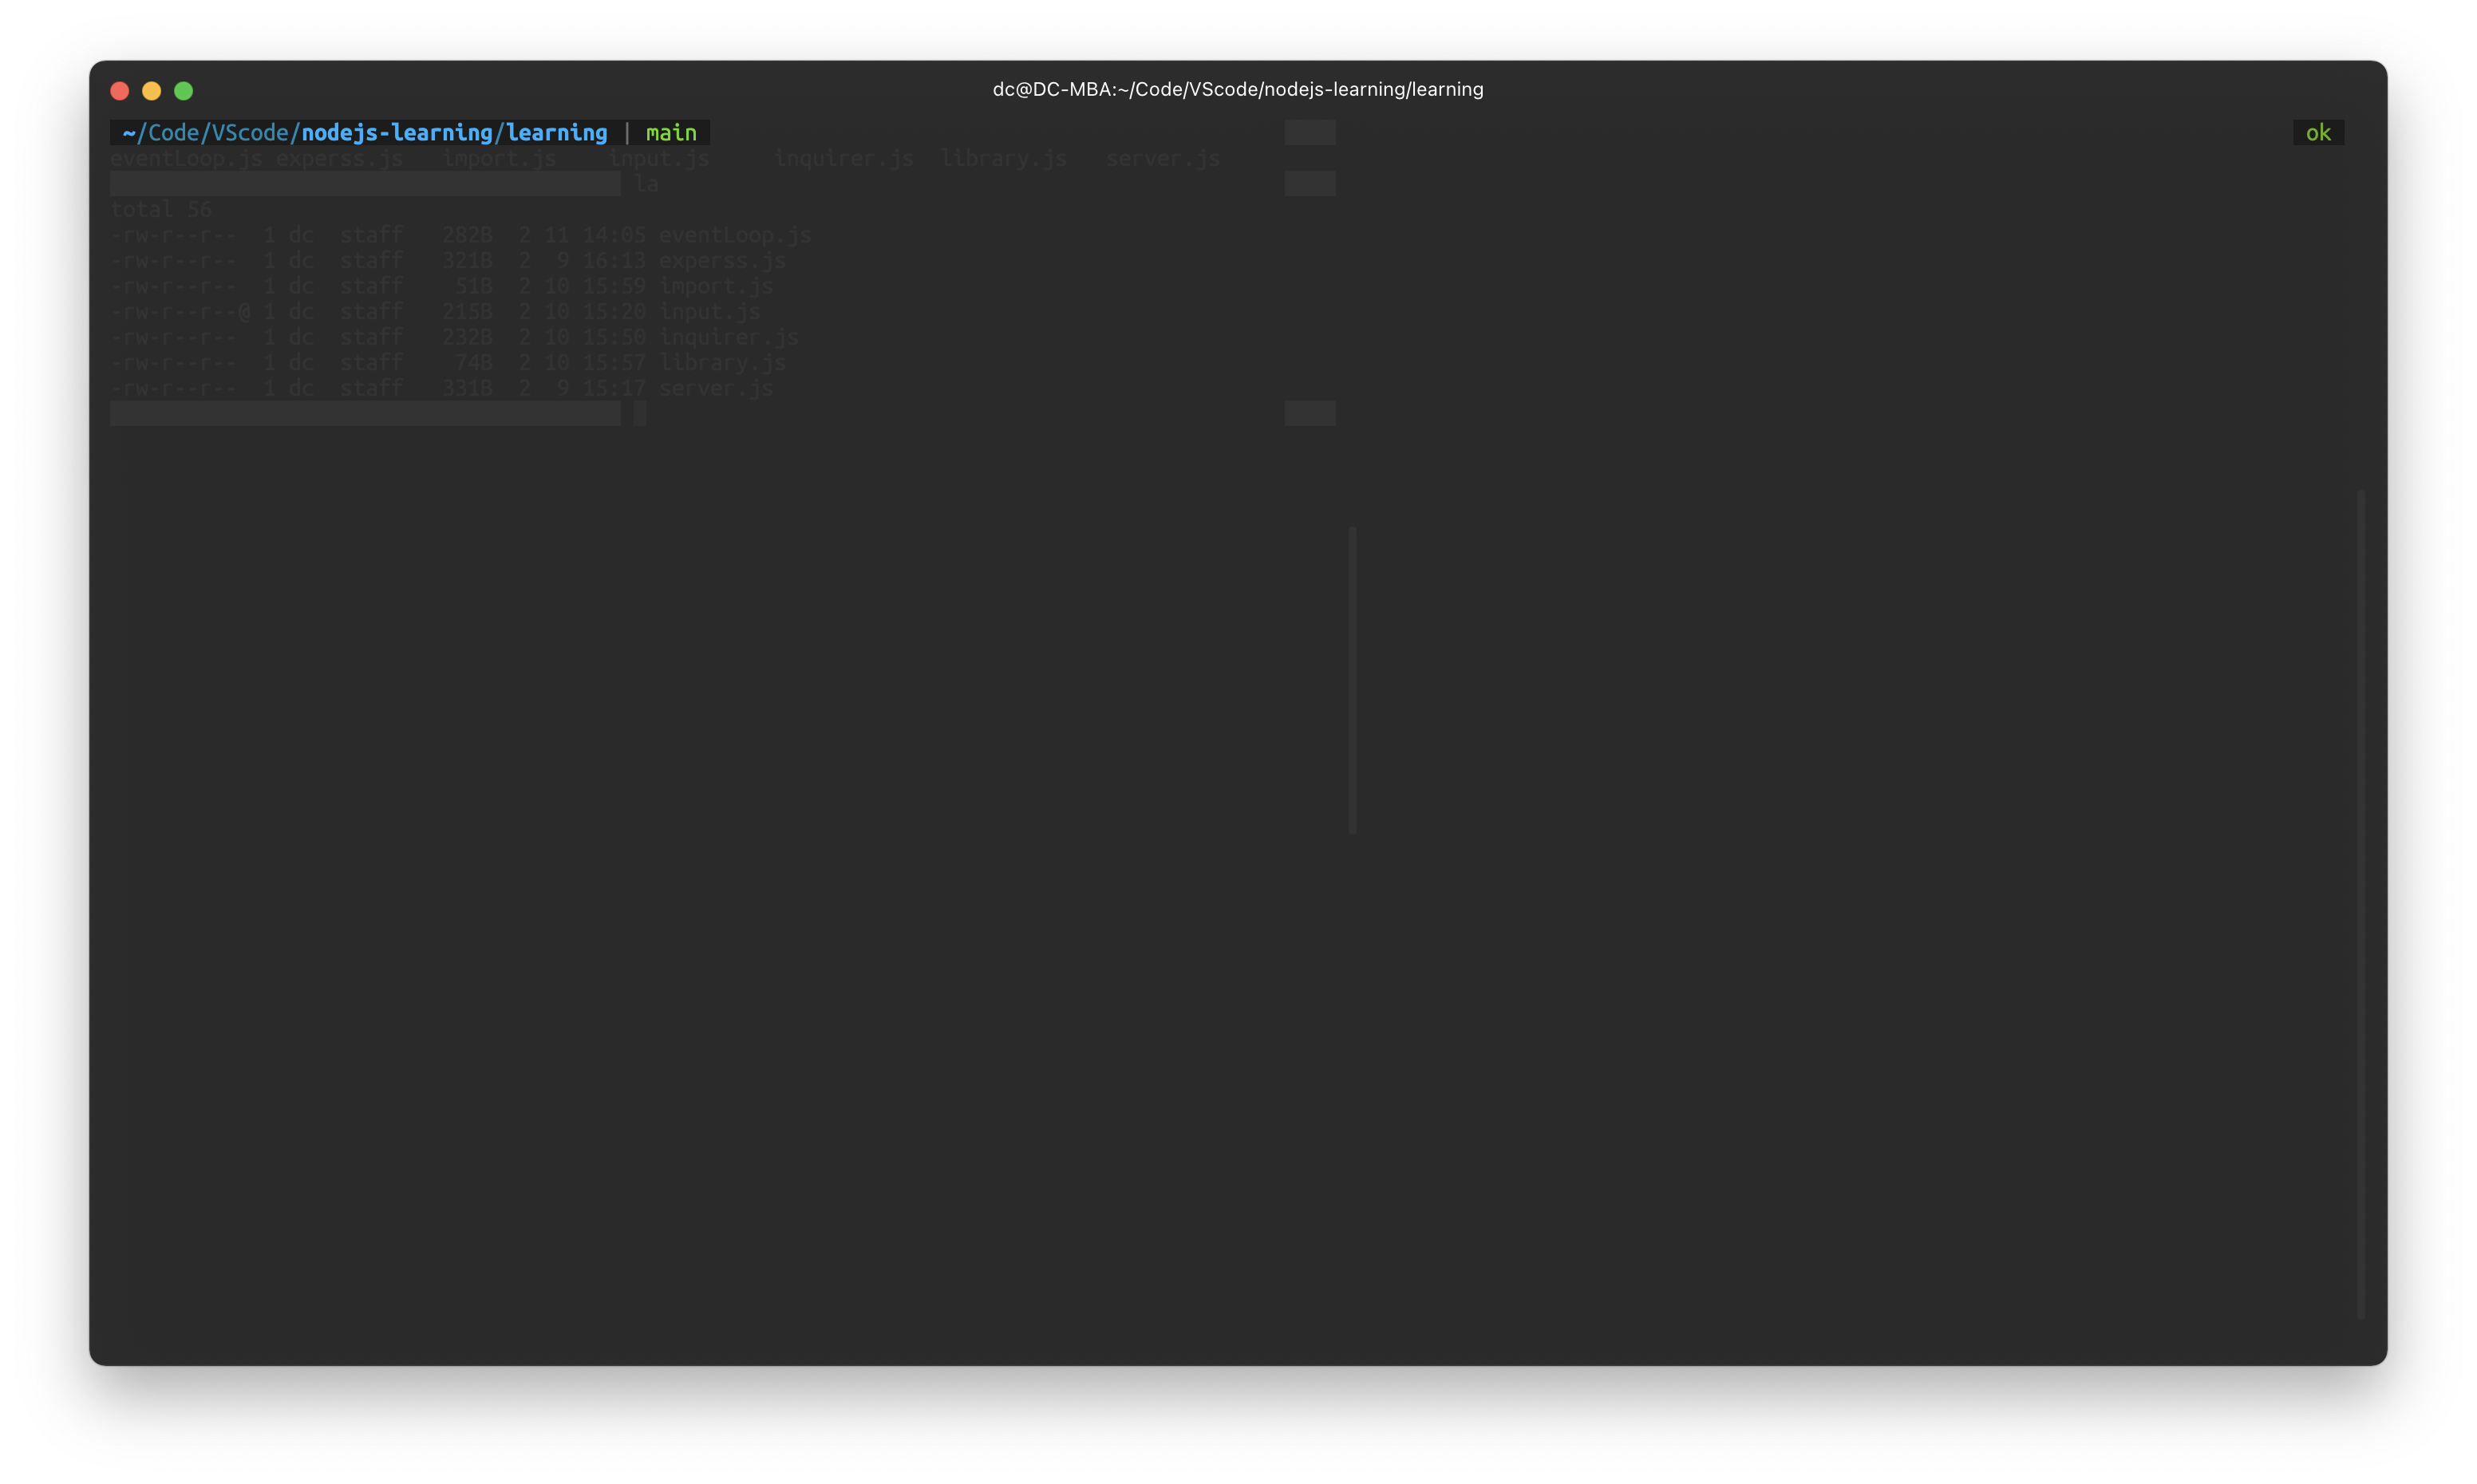
Task: Click the bold "nodejs-learning" path segment
Action: click(x=397, y=132)
